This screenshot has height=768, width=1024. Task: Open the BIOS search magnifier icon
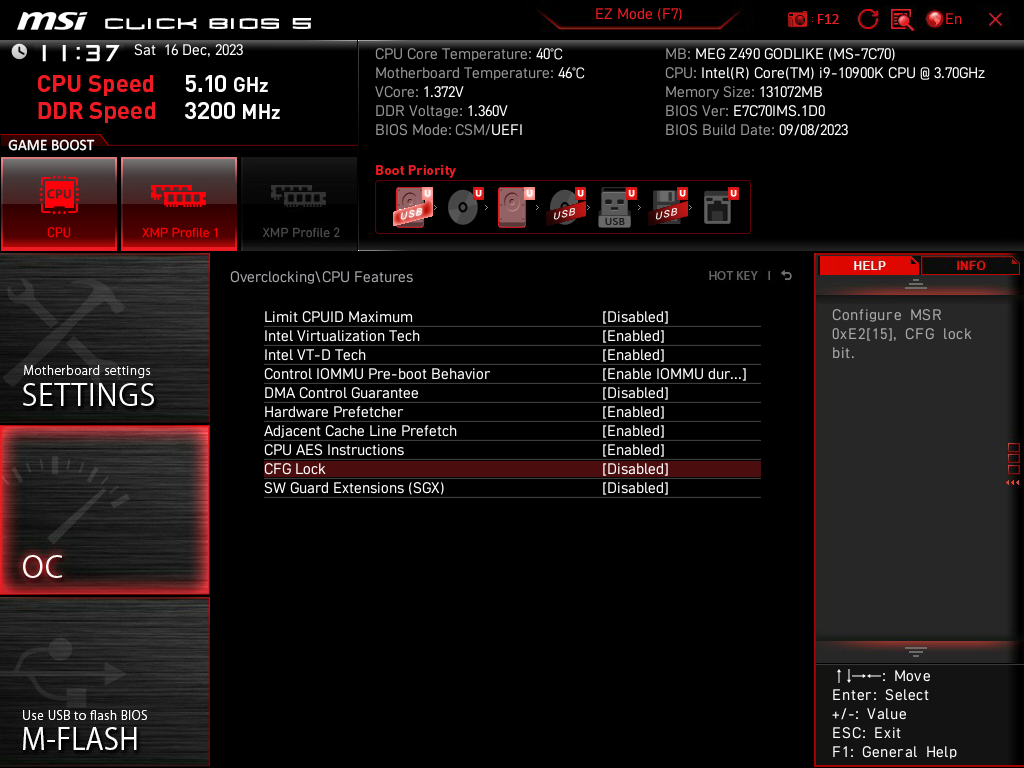coord(902,20)
